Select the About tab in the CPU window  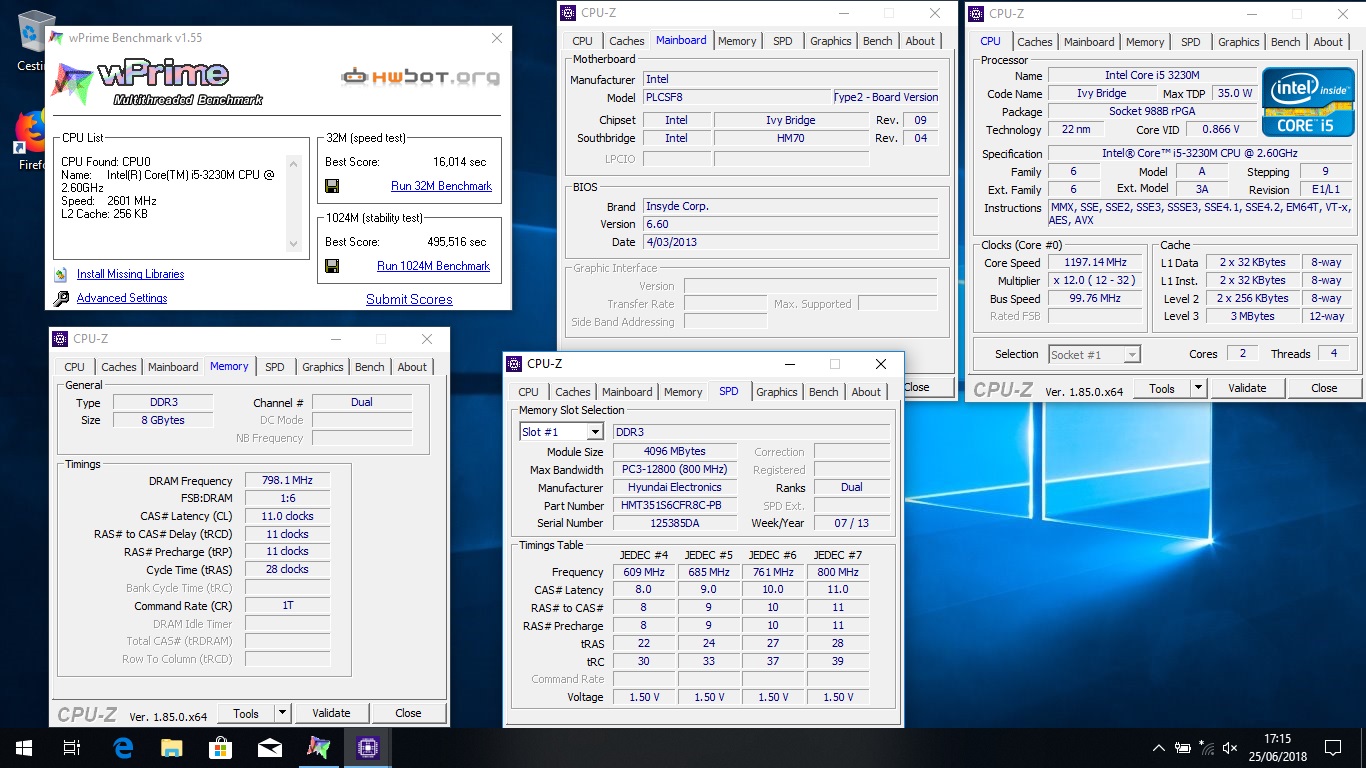1328,42
